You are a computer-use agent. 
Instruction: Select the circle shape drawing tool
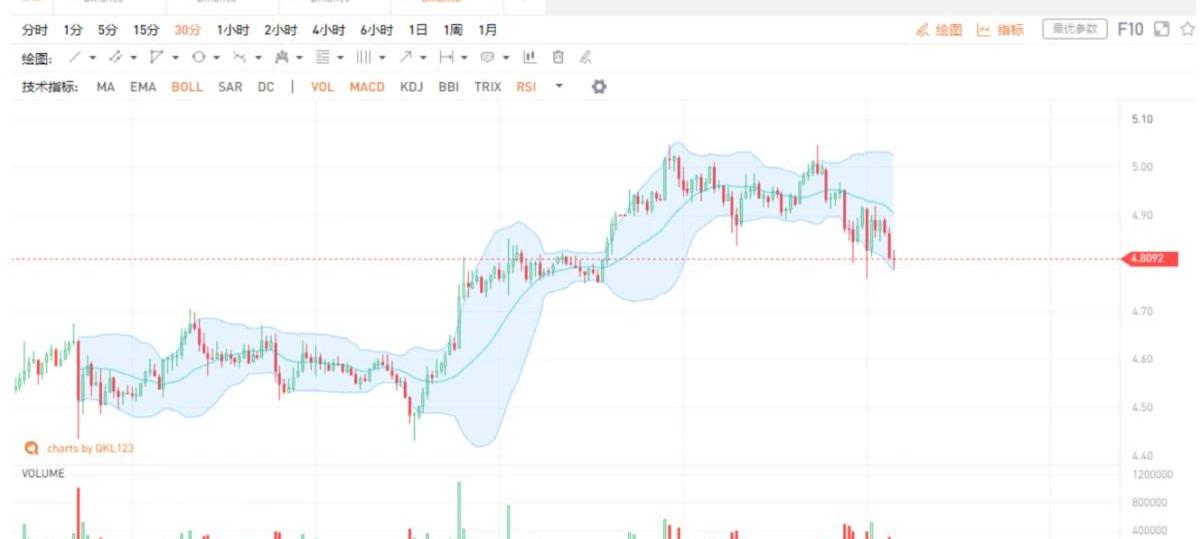tap(198, 58)
